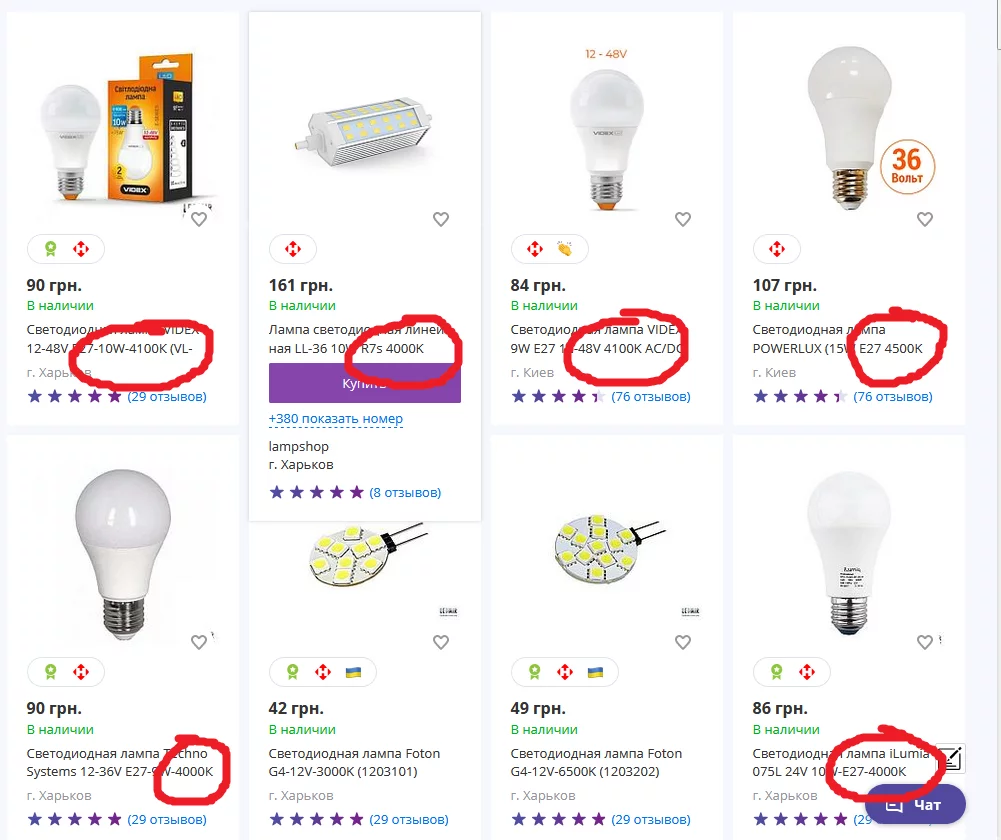Show the +380 seller phone number

click(x=336, y=419)
